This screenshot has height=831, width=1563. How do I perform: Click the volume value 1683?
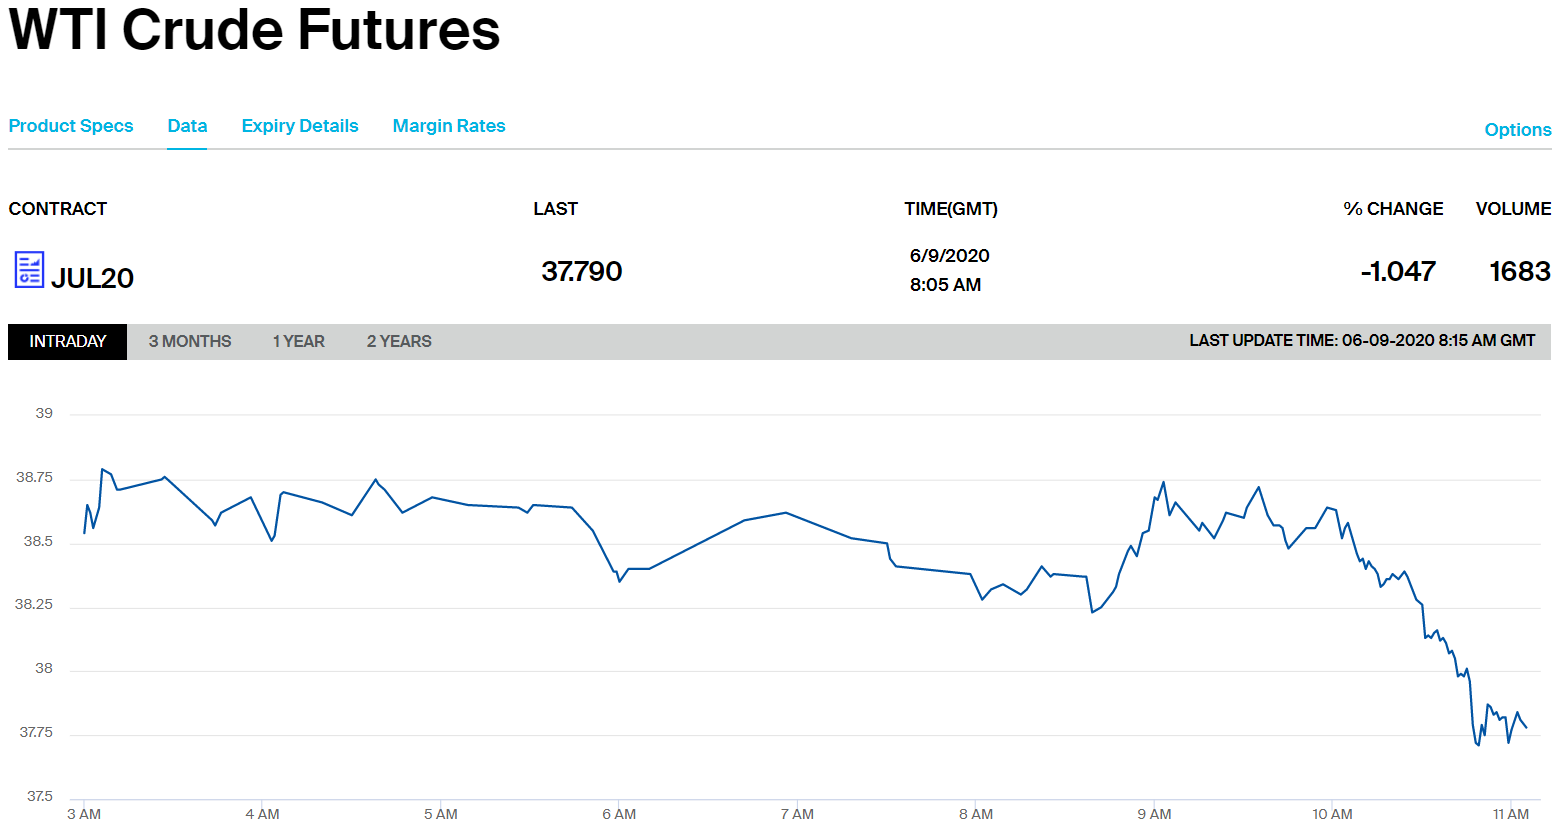tap(1519, 271)
